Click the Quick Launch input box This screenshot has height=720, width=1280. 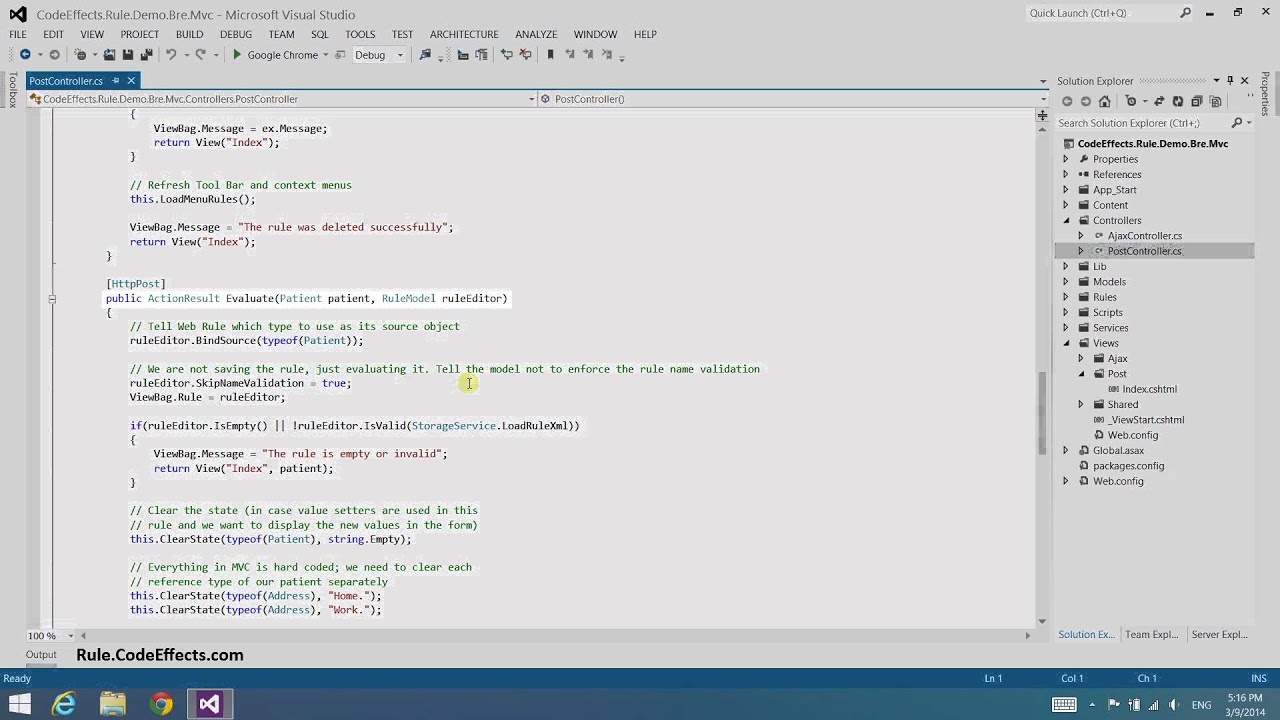pos(1100,13)
